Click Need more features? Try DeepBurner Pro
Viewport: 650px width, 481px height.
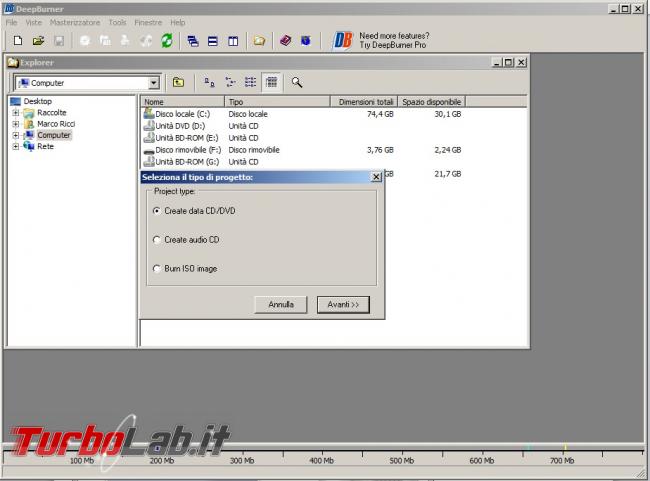coord(394,41)
